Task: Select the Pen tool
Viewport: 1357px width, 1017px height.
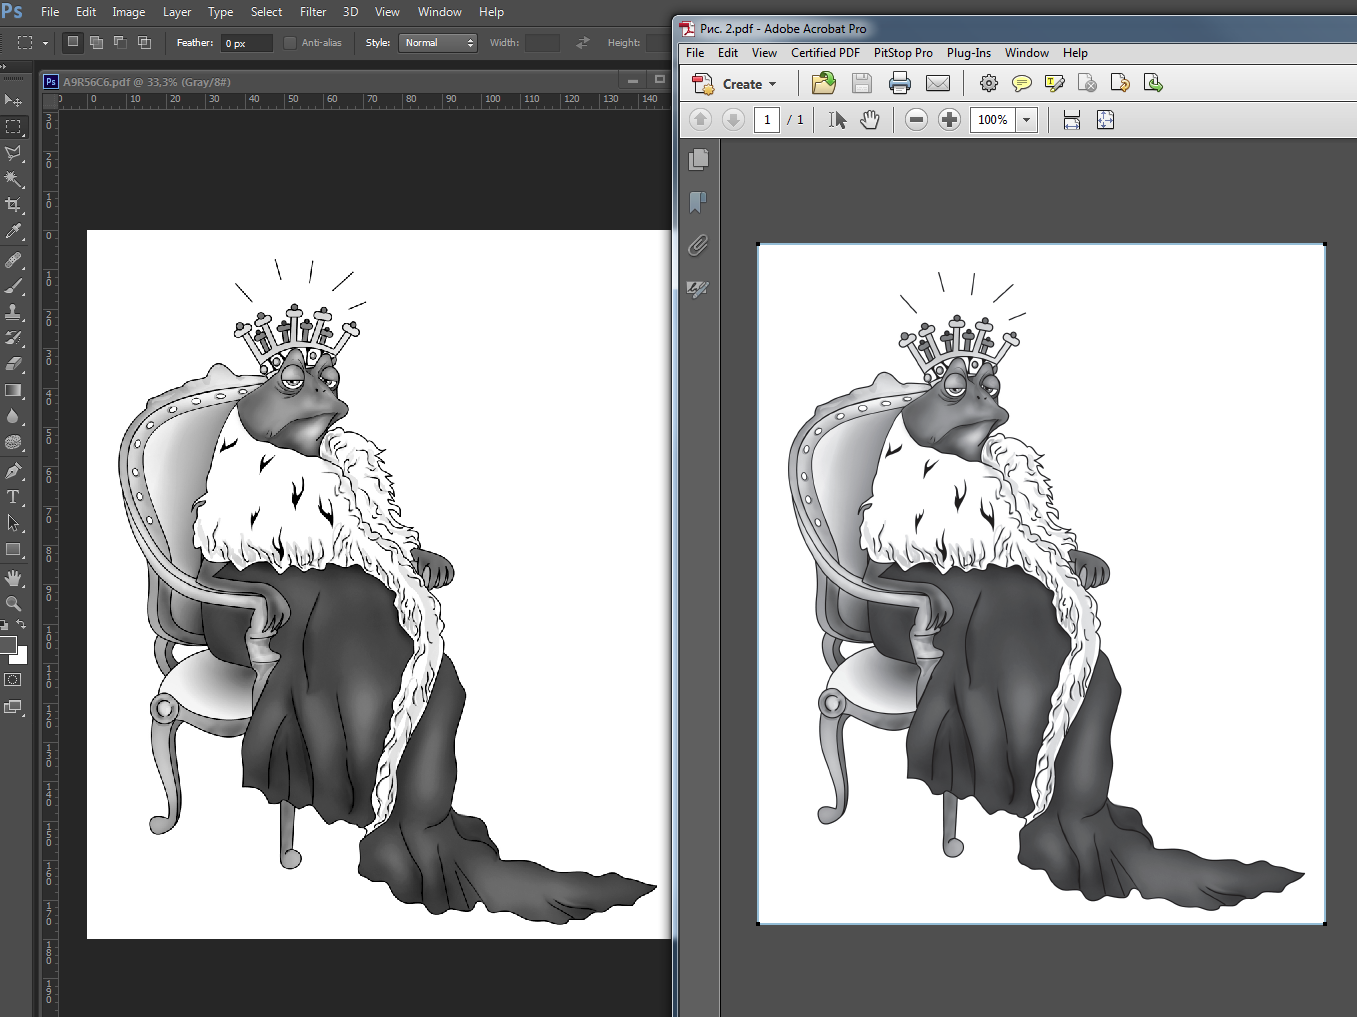Action: click(x=13, y=471)
